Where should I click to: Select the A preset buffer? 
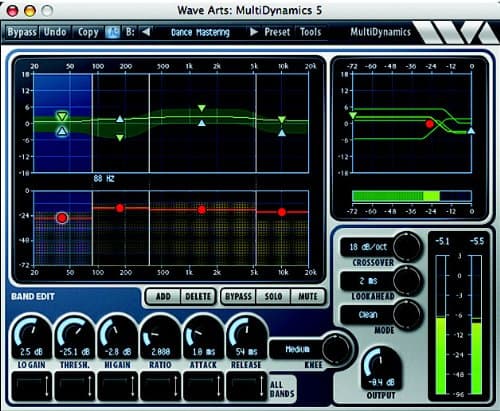point(113,32)
